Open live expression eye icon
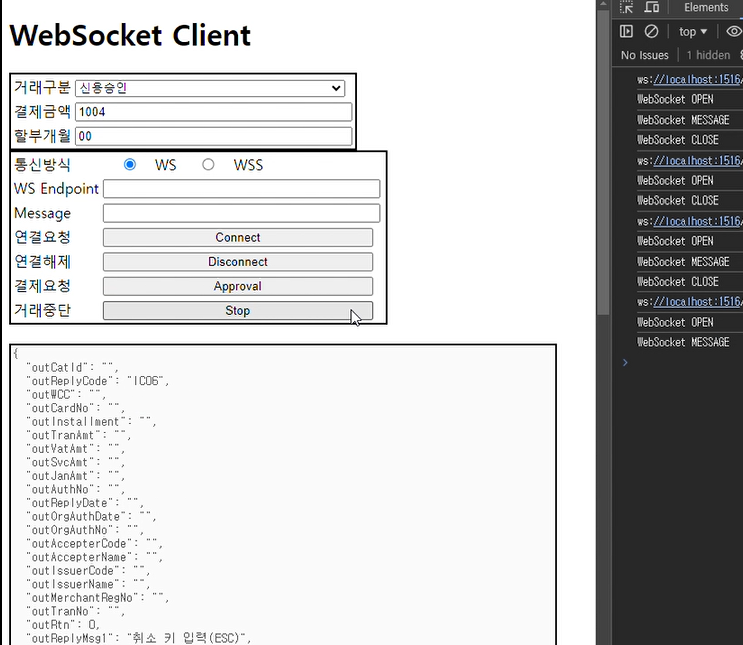743x645 pixels. [734, 32]
